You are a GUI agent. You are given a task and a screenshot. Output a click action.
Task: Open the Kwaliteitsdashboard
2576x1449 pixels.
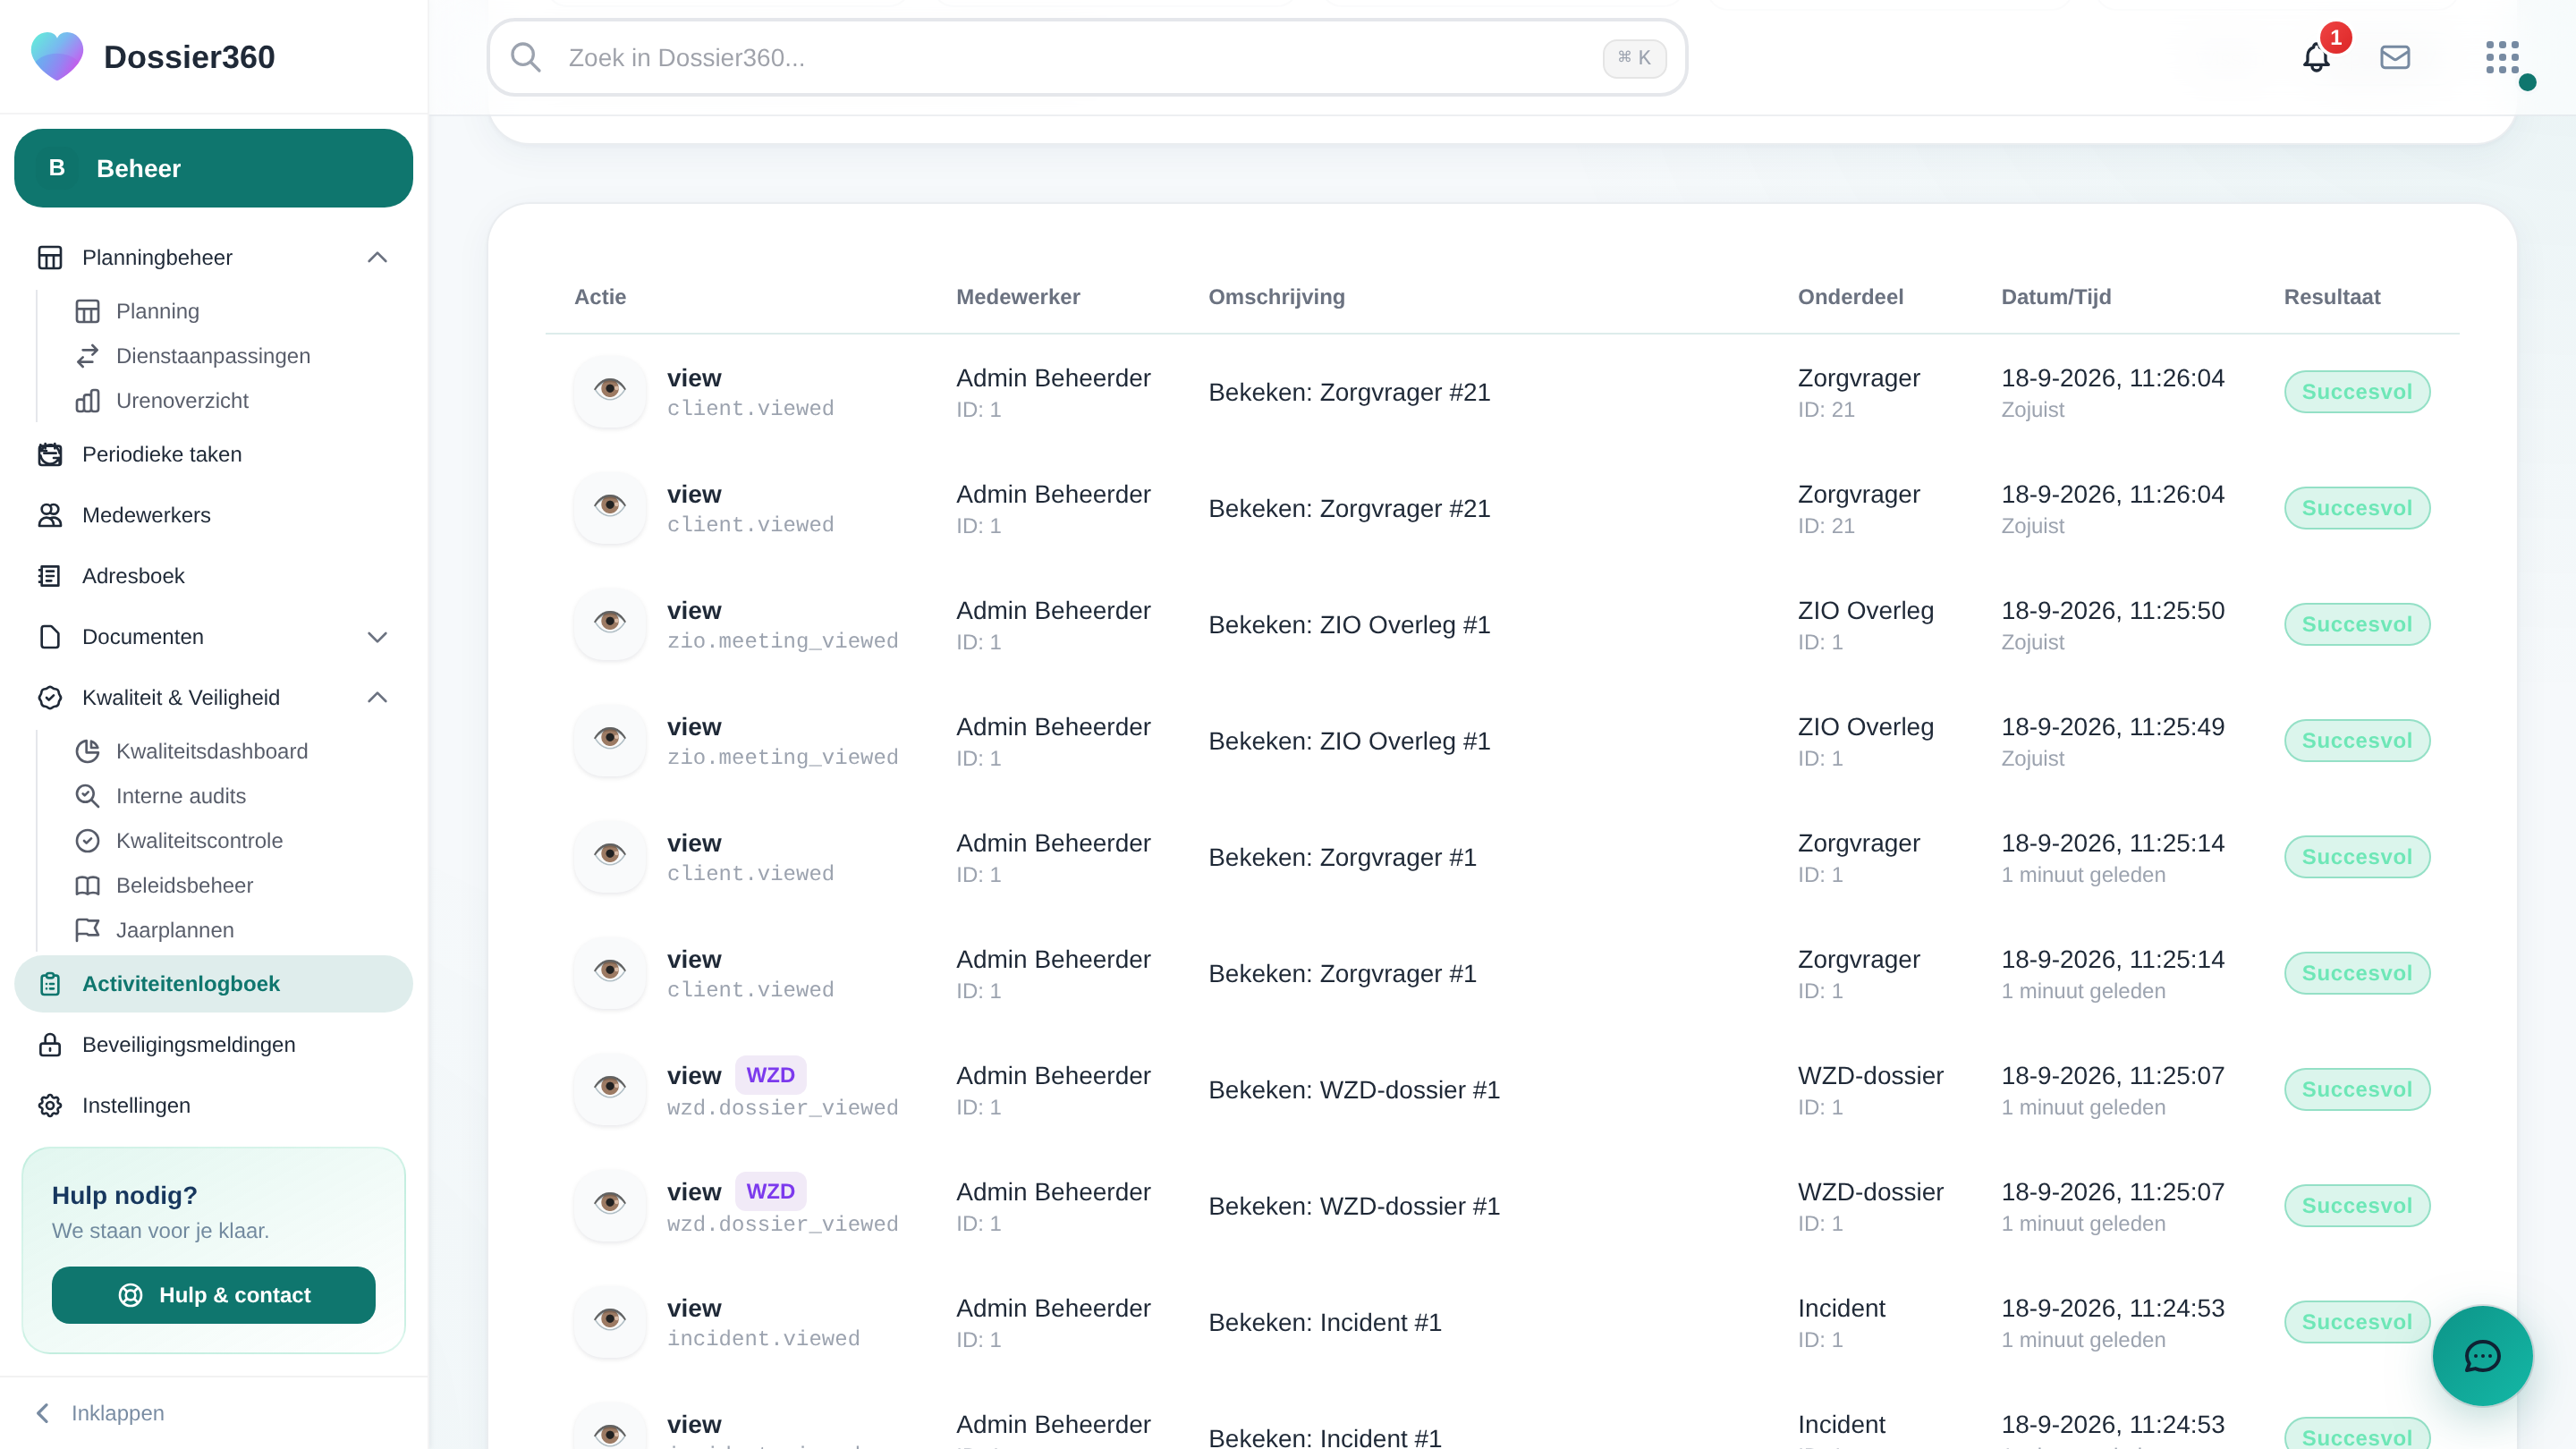[211, 751]
